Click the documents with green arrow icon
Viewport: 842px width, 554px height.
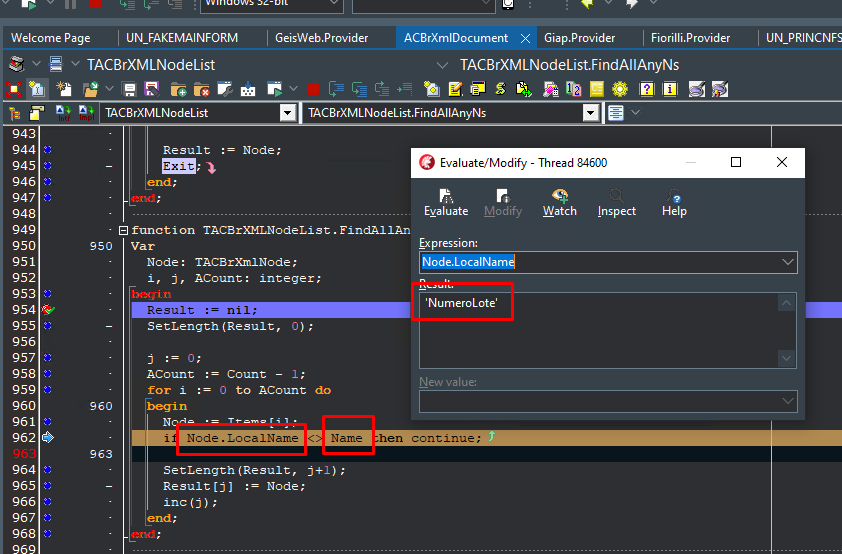[x=524, y=89]
